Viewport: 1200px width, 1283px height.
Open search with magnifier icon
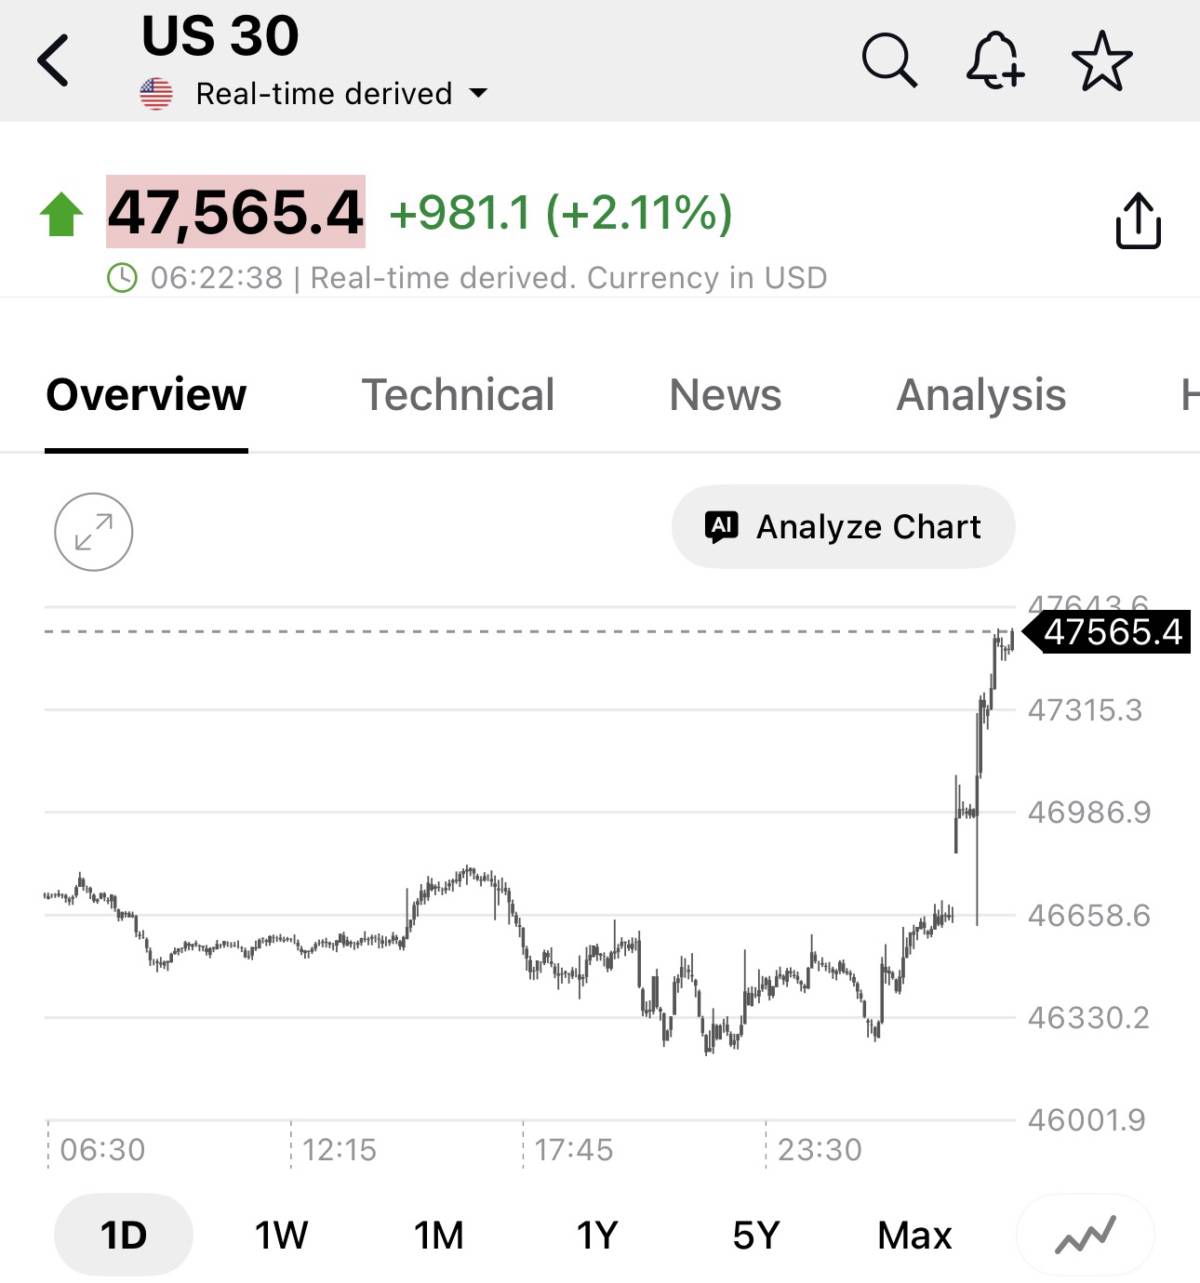coord(889,61)
